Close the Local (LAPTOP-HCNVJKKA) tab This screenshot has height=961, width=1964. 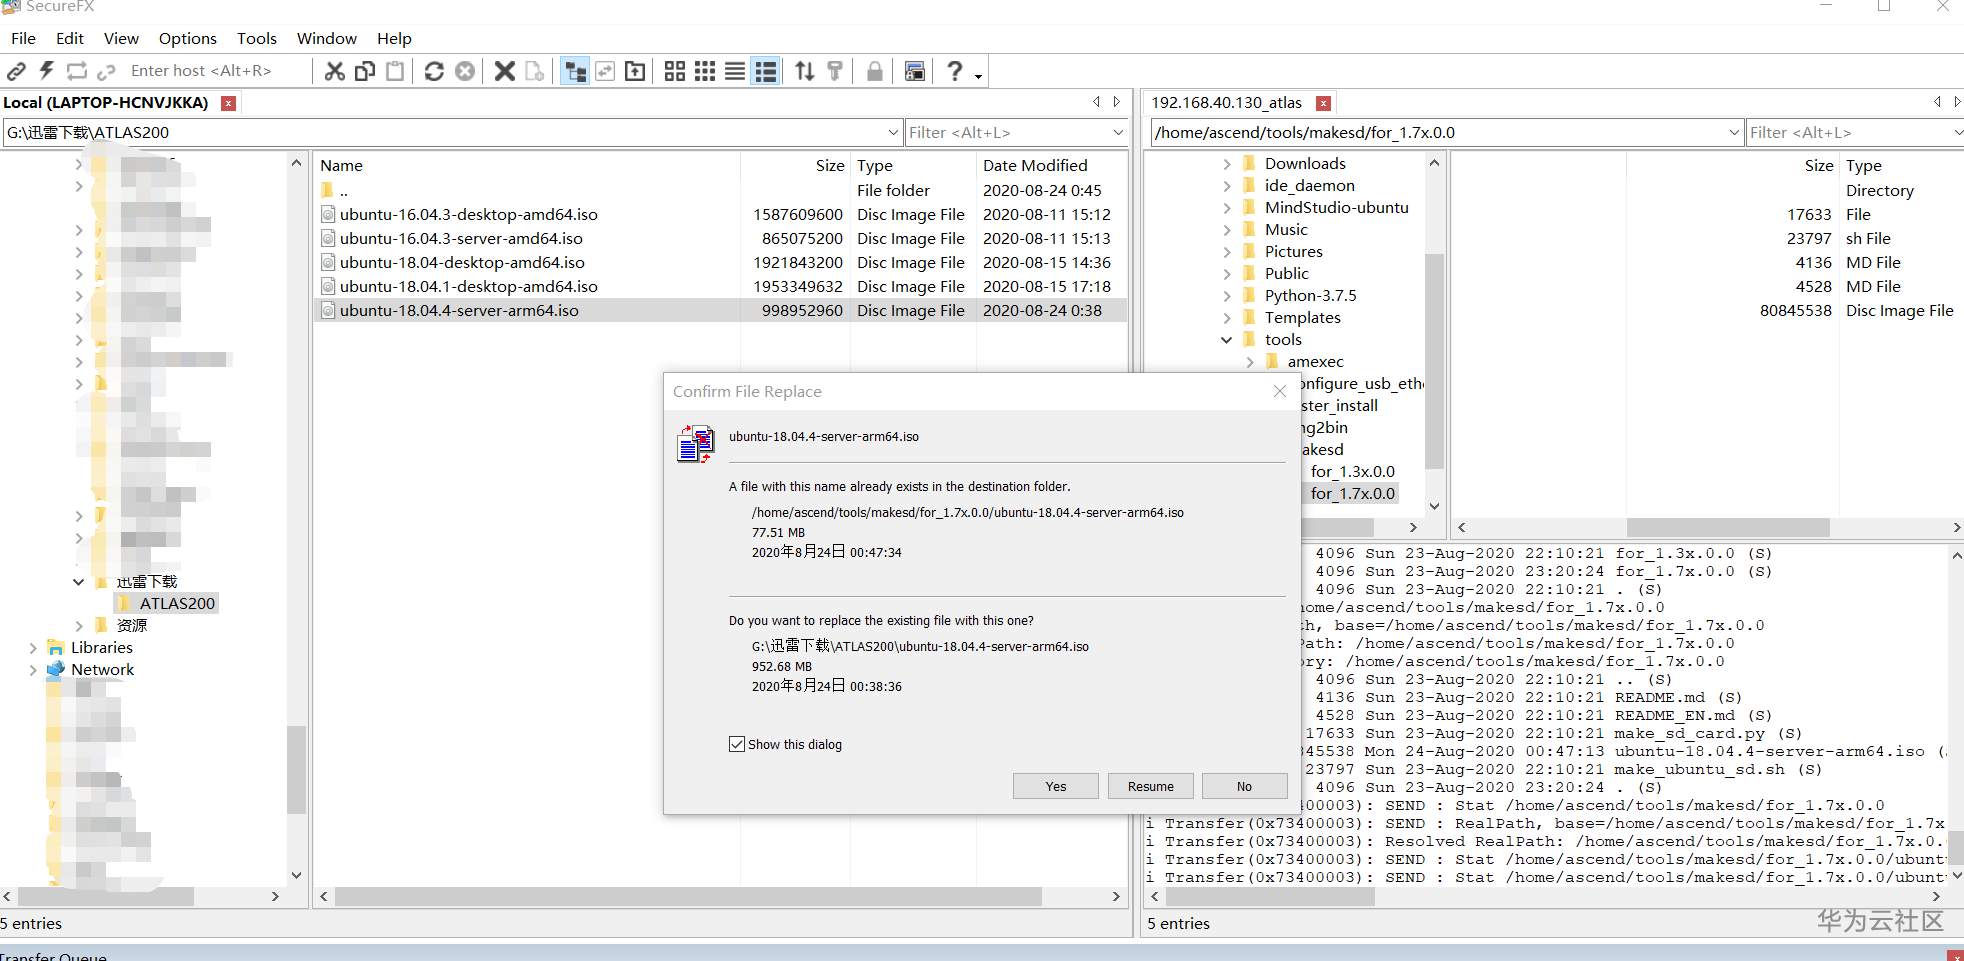coord(229,103)
